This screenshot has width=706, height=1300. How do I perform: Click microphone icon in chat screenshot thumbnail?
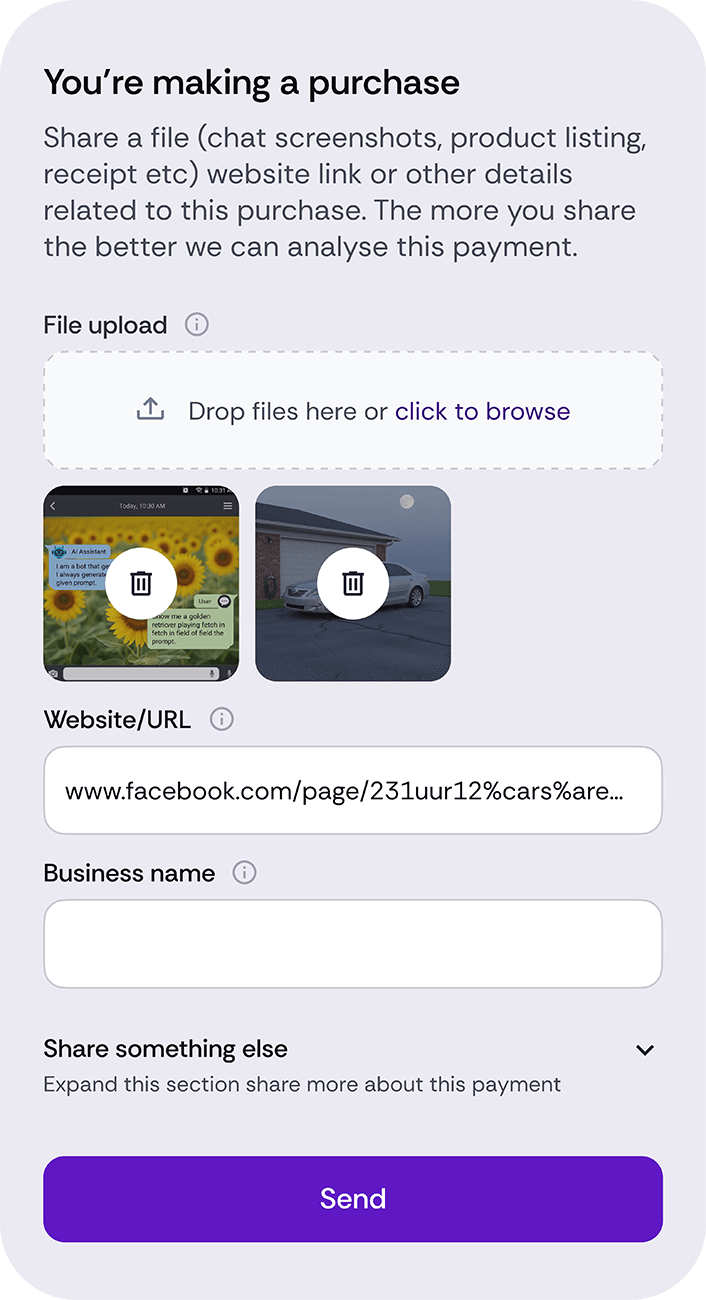click(x=213, y=674)
